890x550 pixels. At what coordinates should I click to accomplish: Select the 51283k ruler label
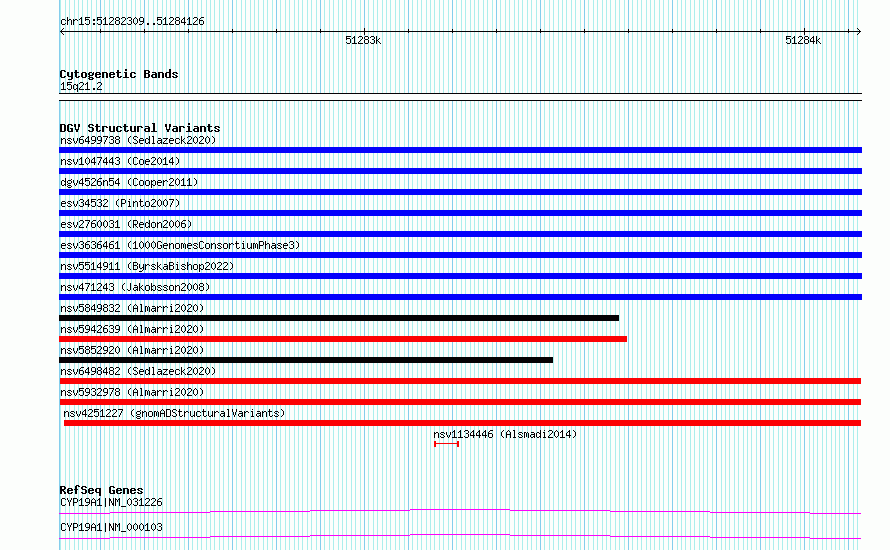[x=363, y=41]
